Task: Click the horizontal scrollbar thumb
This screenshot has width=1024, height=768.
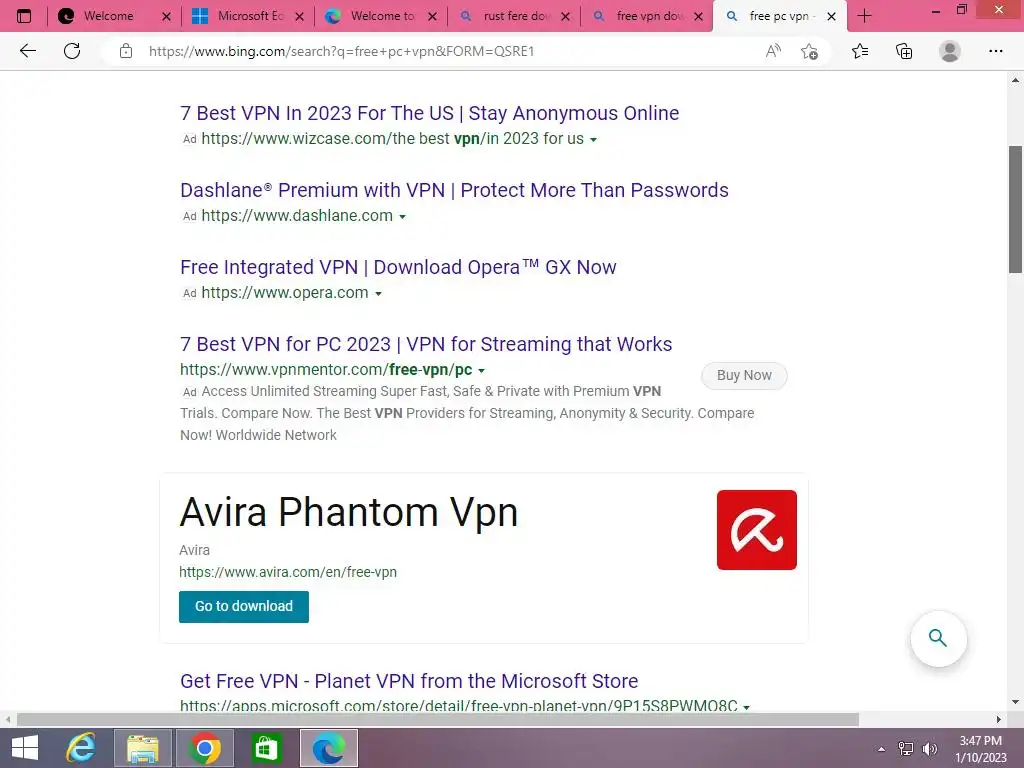Action: [438, 719]
